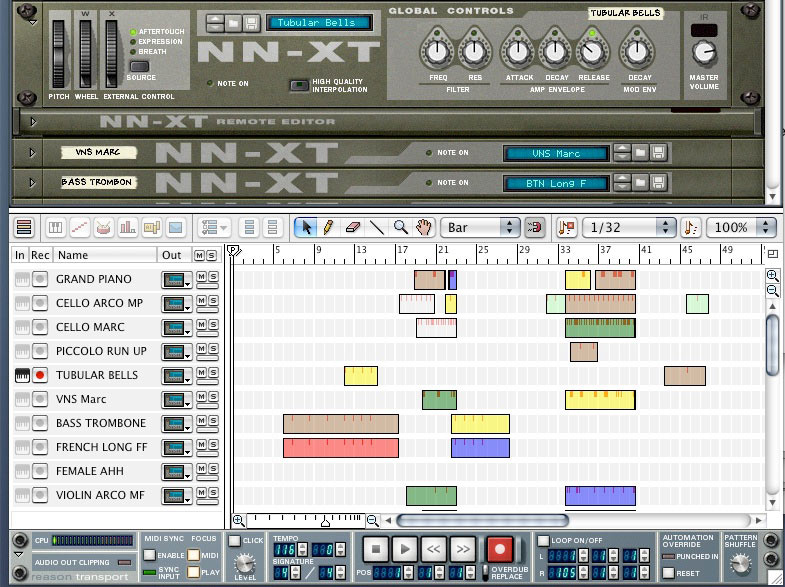Toggle Loop On/Off checkbox

coord(544,541)
